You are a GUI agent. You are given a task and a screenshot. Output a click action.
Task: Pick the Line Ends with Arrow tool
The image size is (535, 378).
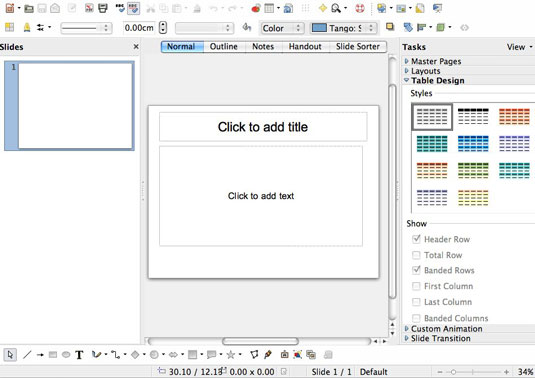pyautogui.click(x=40, y=355)
